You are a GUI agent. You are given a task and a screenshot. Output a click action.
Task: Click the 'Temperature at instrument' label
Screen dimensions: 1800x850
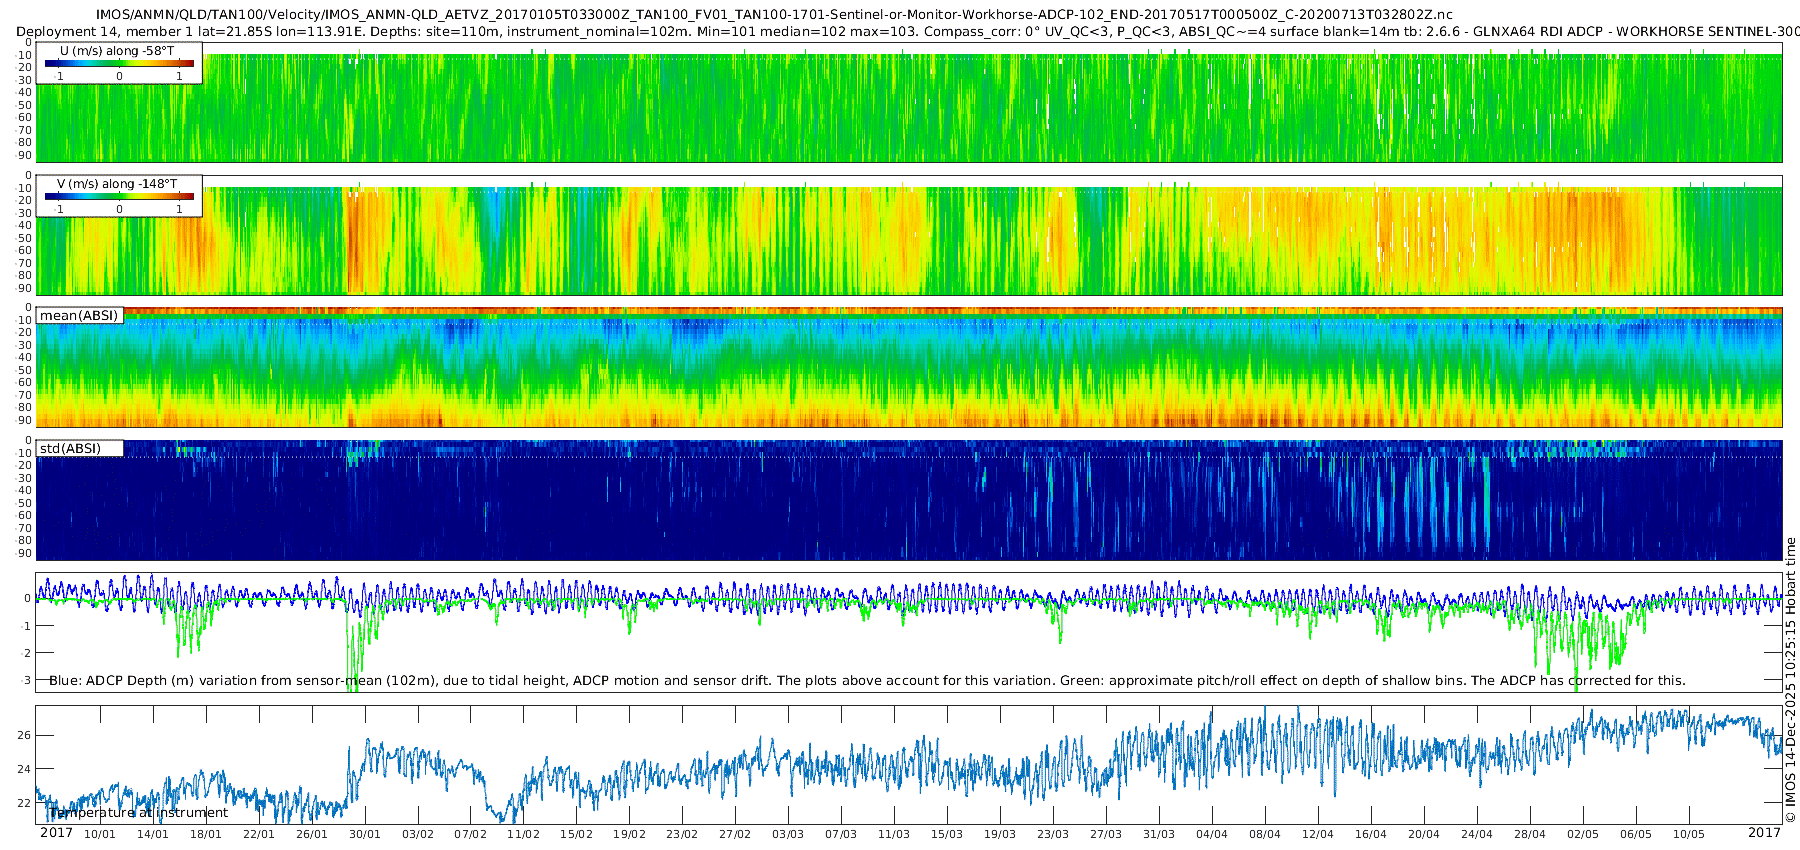pyautogui.click(x=138, y=812)
